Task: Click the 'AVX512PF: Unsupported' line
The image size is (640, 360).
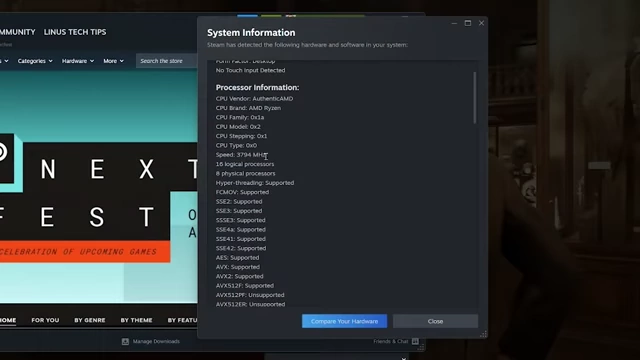Action: pos(250,296)
